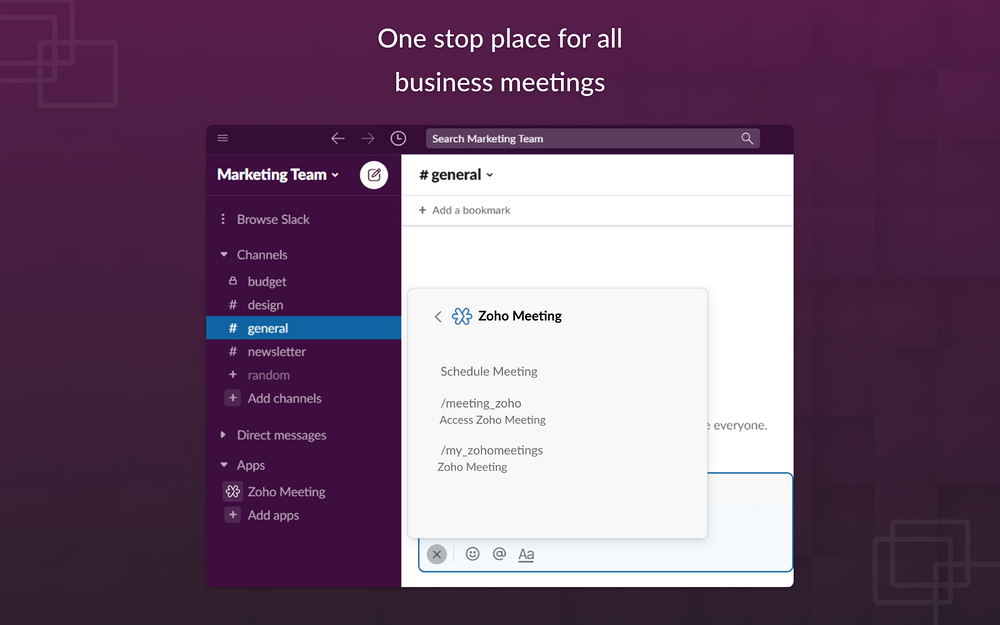Click the three-dot icon beside Browse Slack
1000x625 pixels.
pos(223,219)
